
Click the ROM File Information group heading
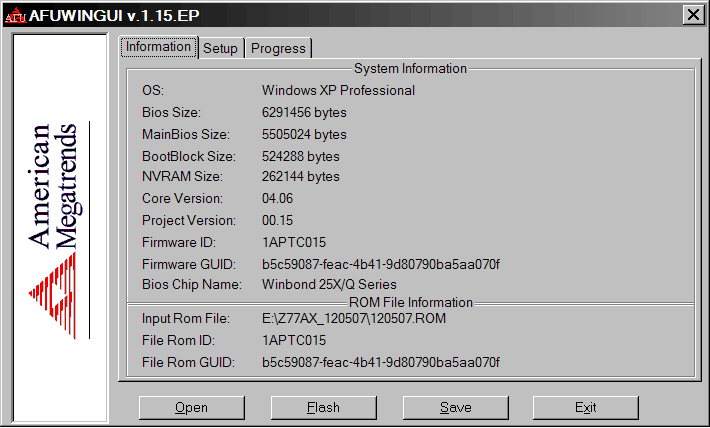tap(410, 302)
